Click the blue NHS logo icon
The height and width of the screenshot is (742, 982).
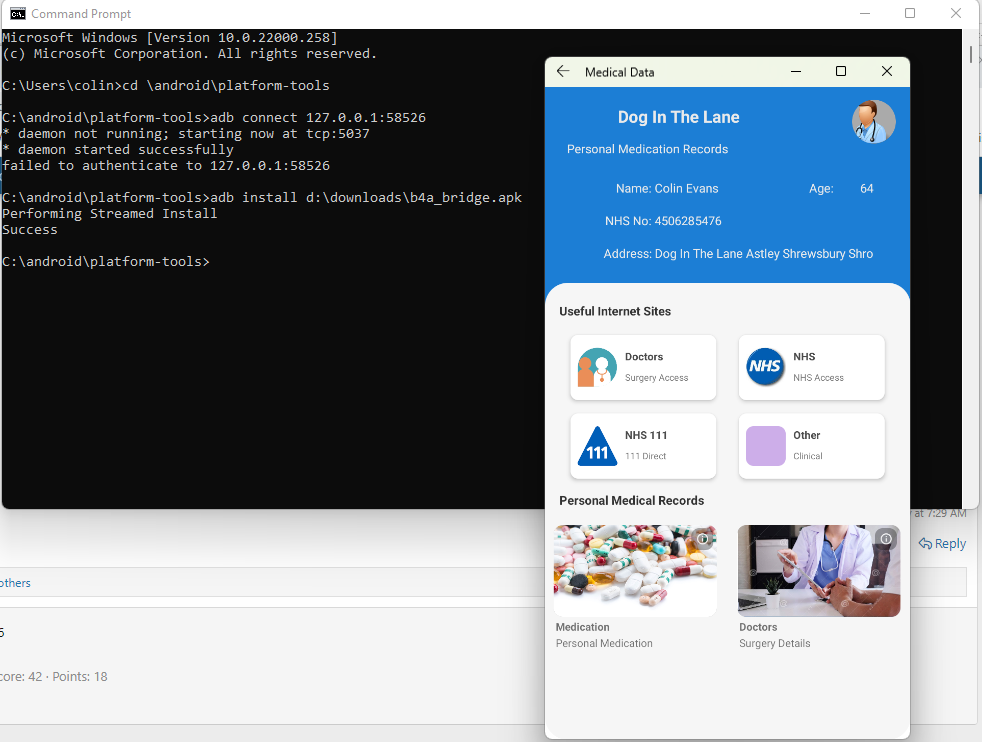765,366
